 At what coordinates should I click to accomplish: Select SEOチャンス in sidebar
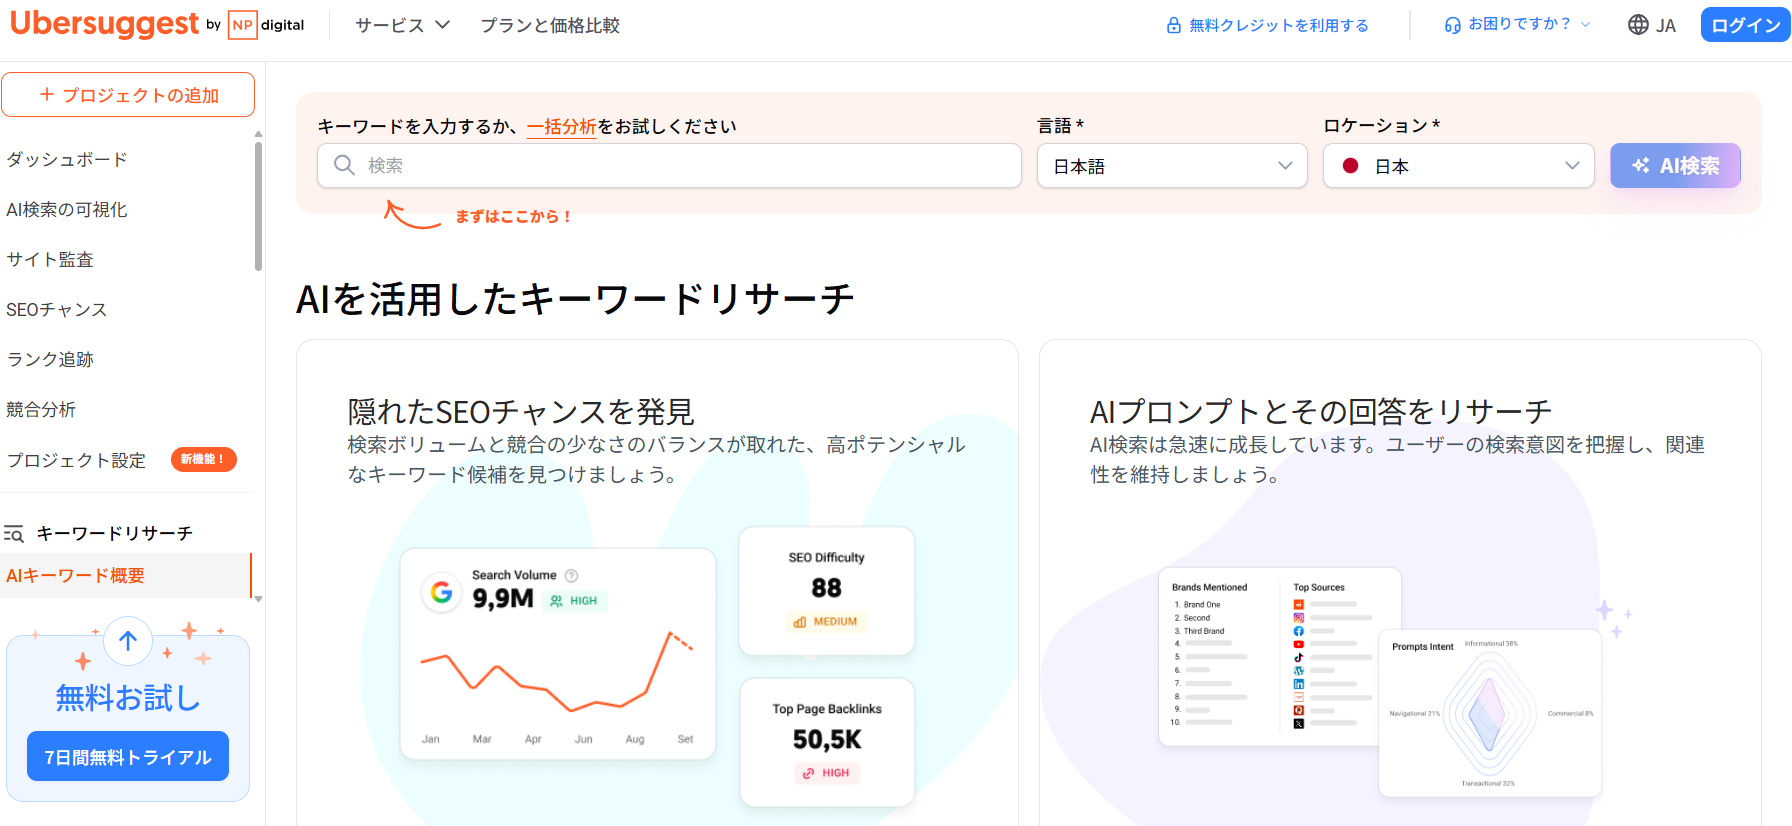click(x=57, y=310)
